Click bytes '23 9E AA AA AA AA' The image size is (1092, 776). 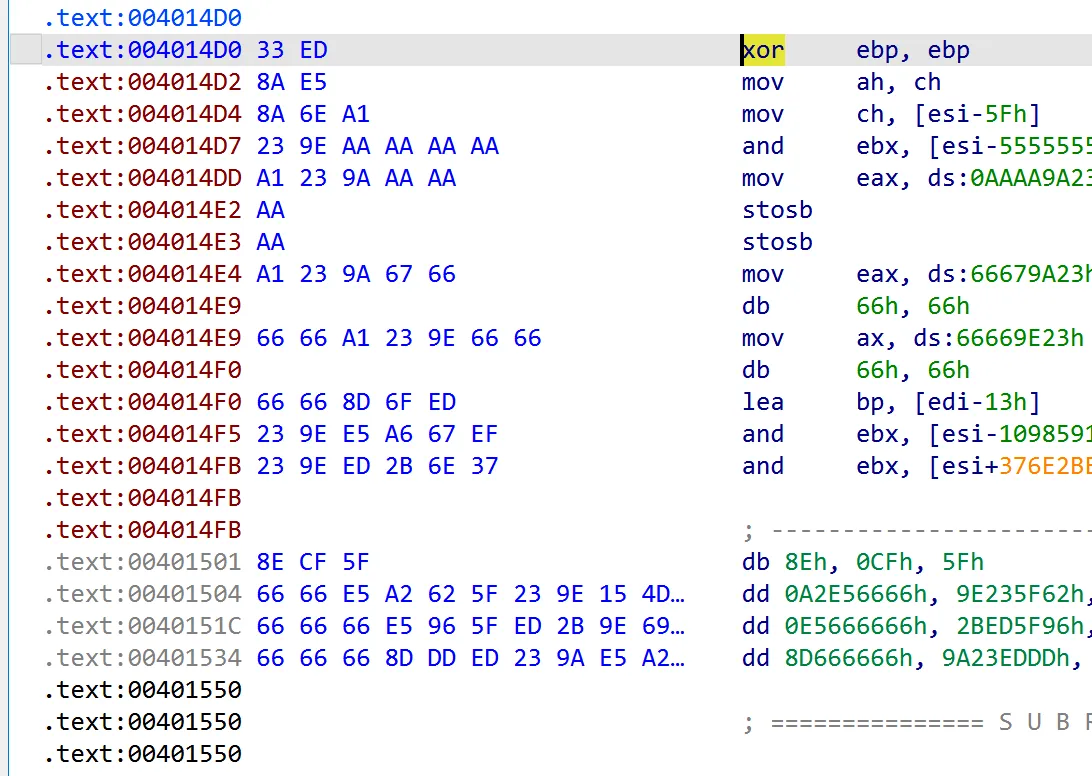[x=377, y=146]
